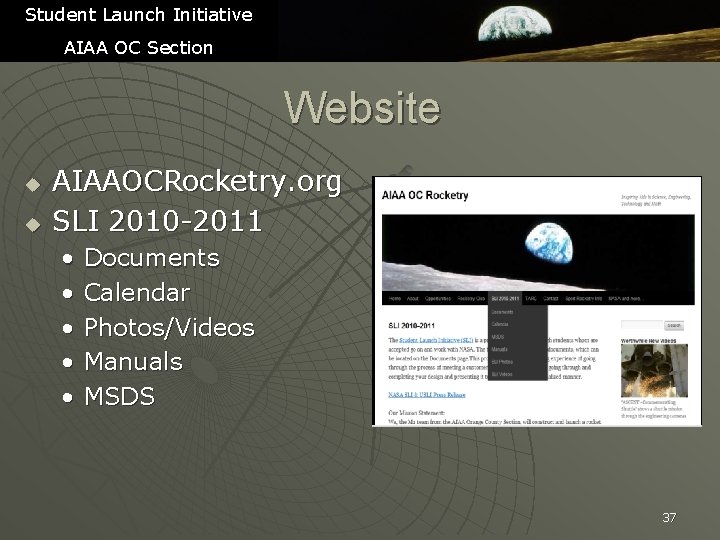The height and width of the screenshot is (540, 720).
Task: Choose Calendar from the SLI dropdown
Action: (x=500, y=324)
